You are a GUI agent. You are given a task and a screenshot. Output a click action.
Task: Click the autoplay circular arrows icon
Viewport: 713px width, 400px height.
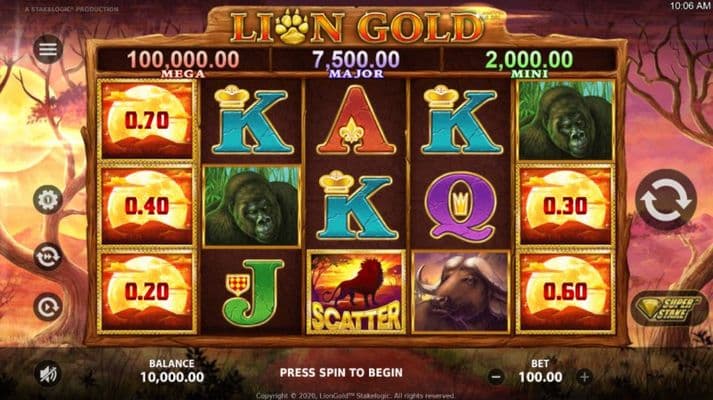[x=48, y=257]
